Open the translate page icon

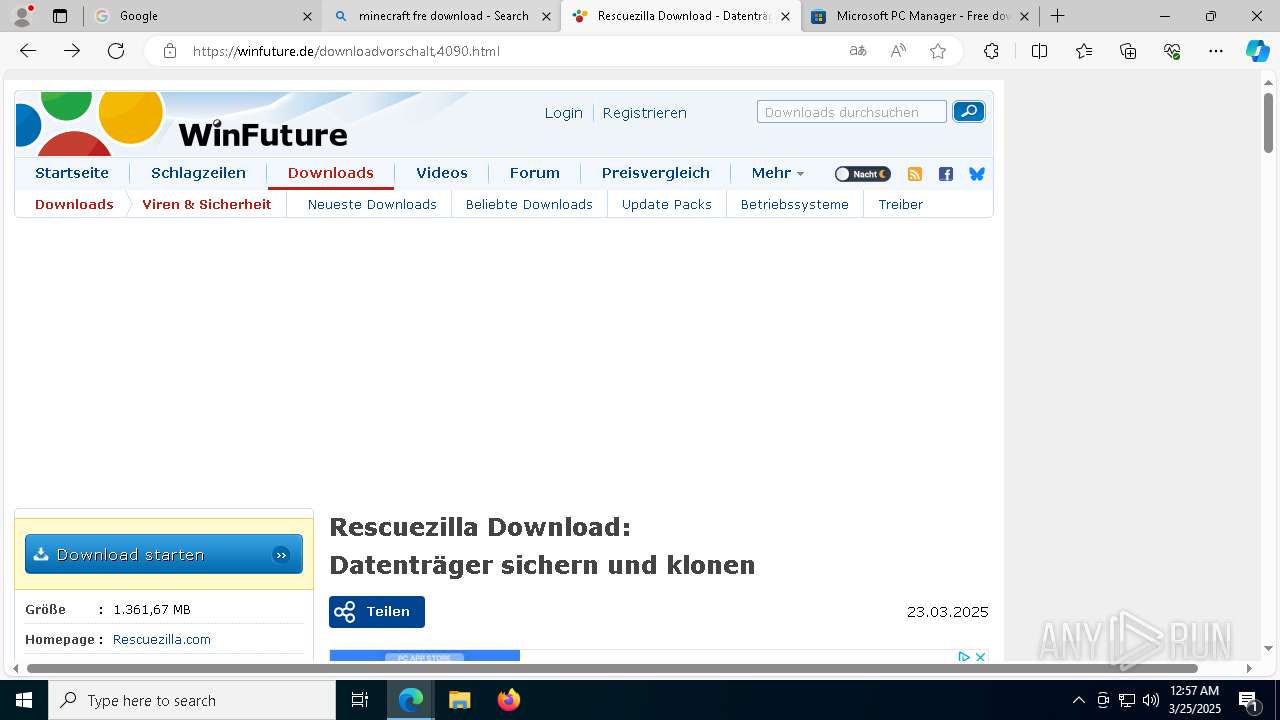858,51
